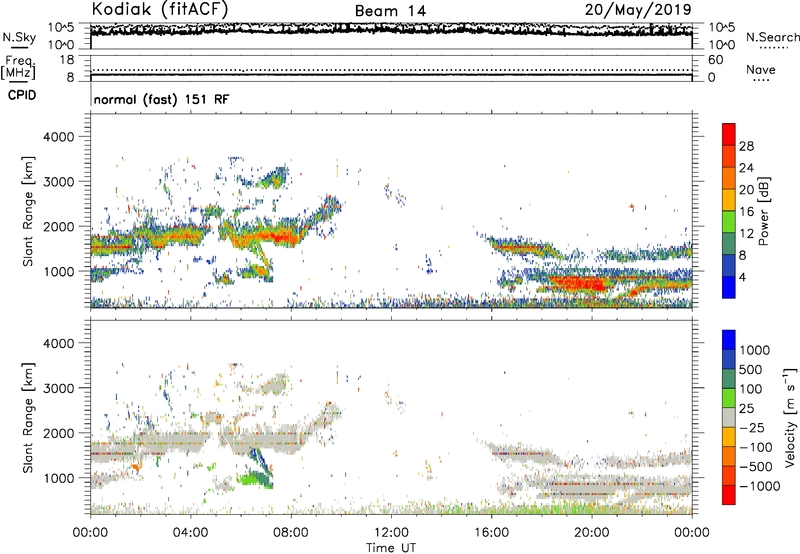Pick the red top segment of Power colorbar
Screen dimensions: 800x554
pos(729,134)
